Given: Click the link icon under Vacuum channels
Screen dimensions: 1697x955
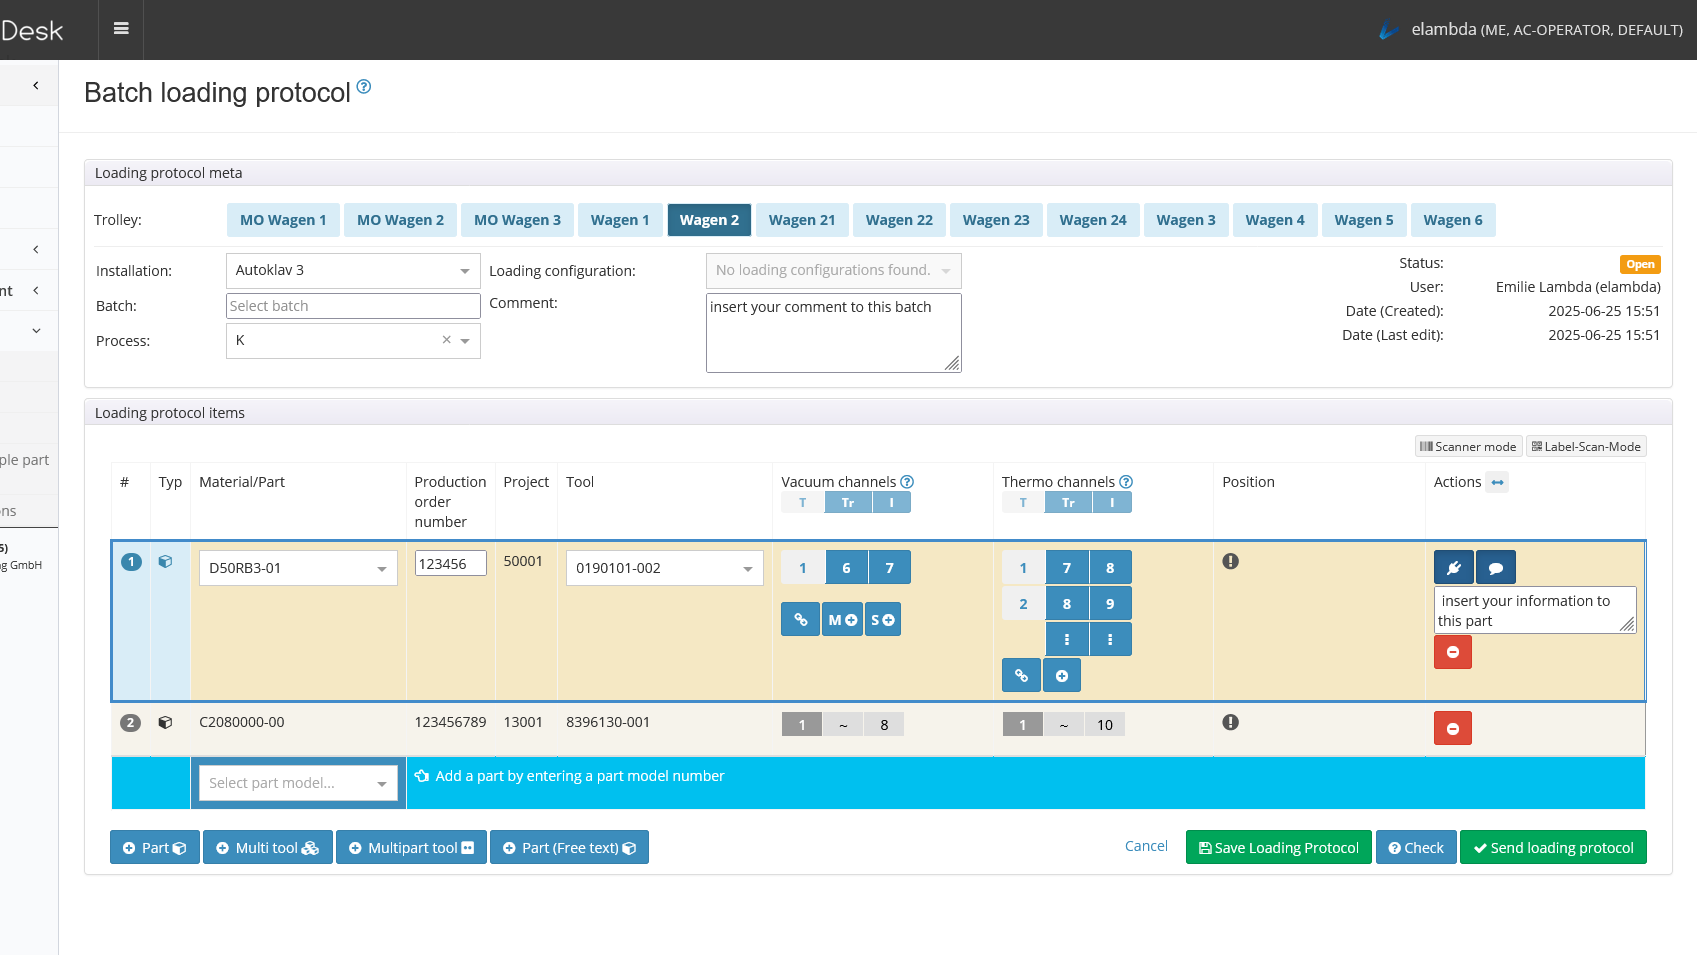Looking at the screenshot, I should pos(800,619).
